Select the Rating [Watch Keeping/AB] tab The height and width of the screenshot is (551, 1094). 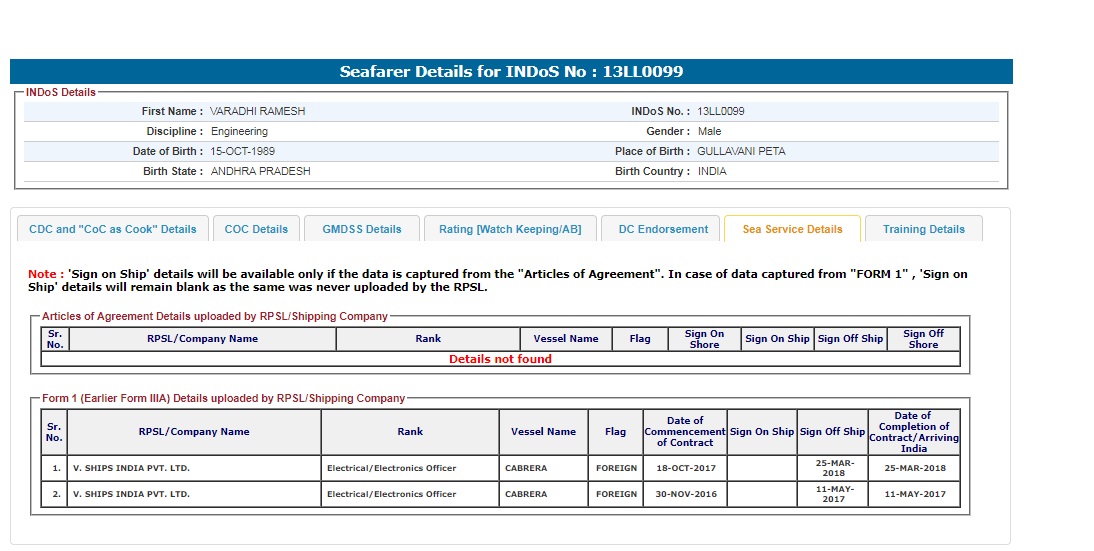510,229
